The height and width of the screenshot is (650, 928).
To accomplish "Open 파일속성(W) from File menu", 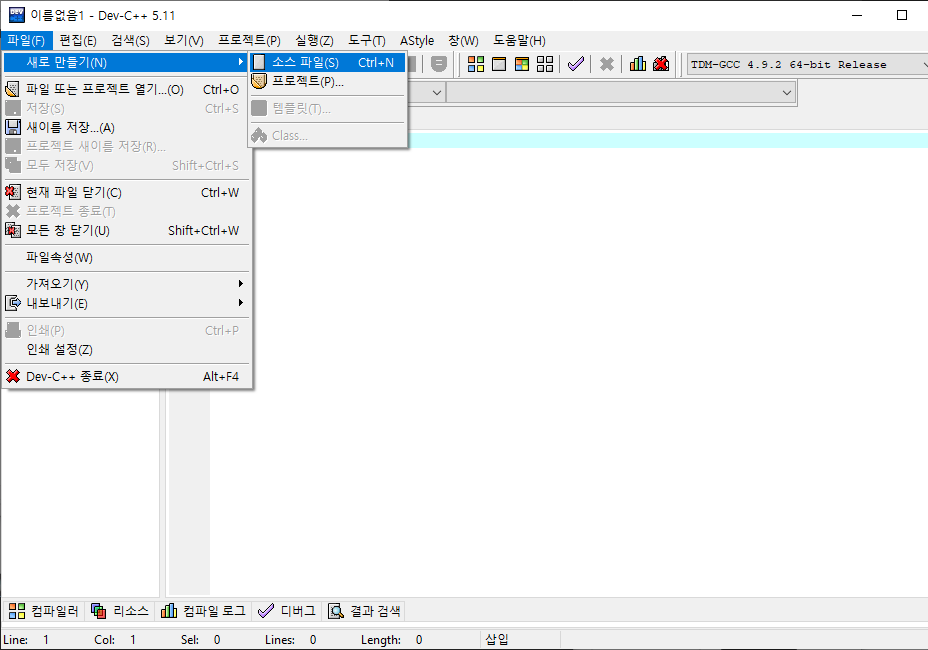I will (126, 258).
